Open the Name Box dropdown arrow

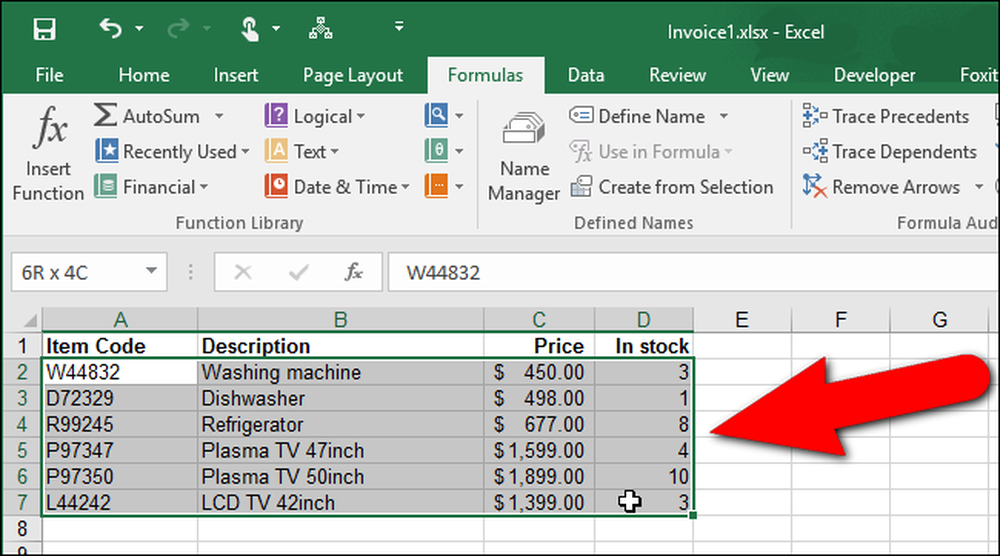pos(151,271)
